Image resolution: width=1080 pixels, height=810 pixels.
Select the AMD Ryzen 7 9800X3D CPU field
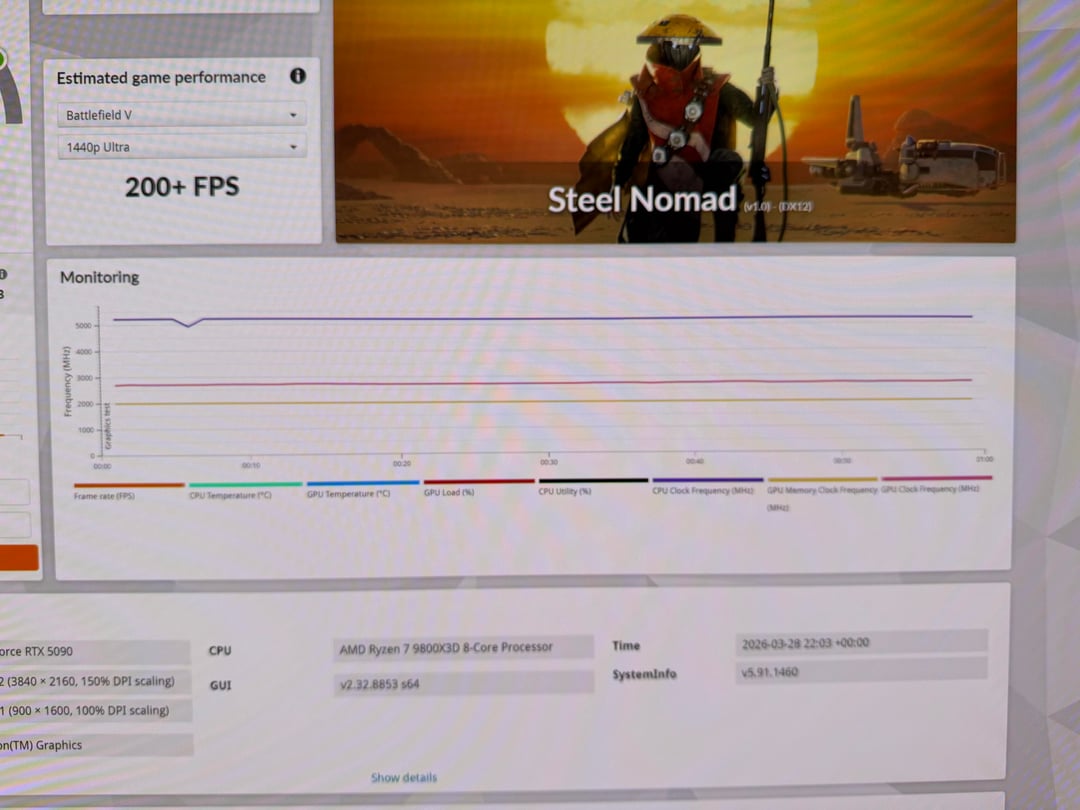[x=445, y=648]
